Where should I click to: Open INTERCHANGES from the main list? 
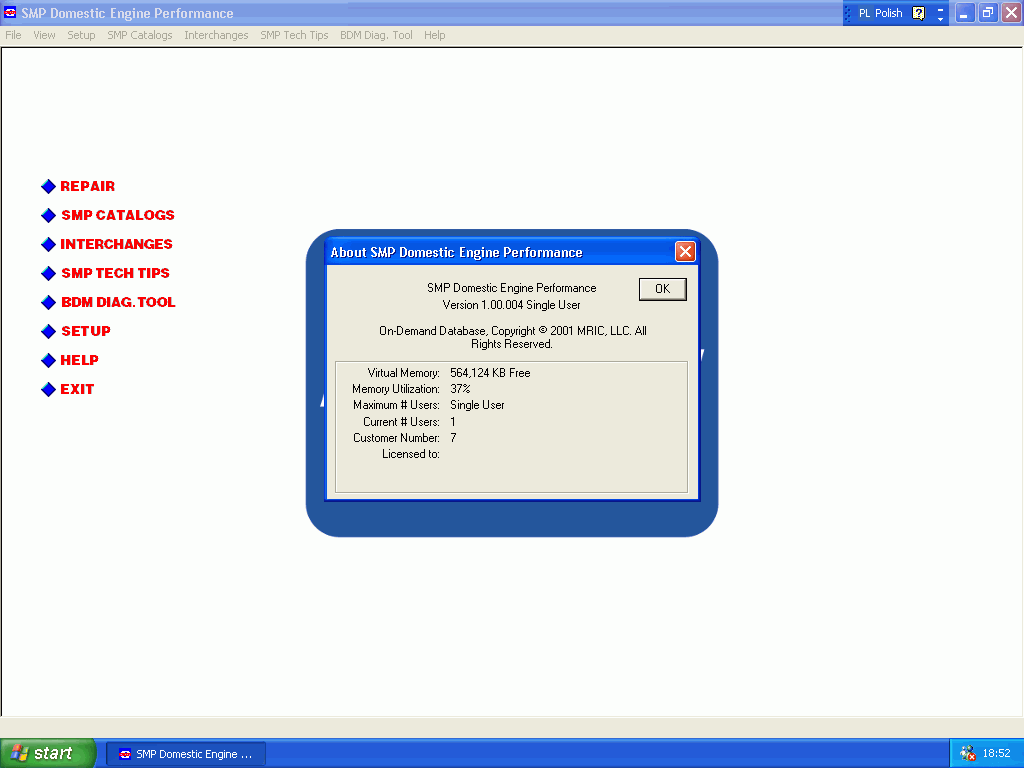pyautogui.click(x=116, y=244)
